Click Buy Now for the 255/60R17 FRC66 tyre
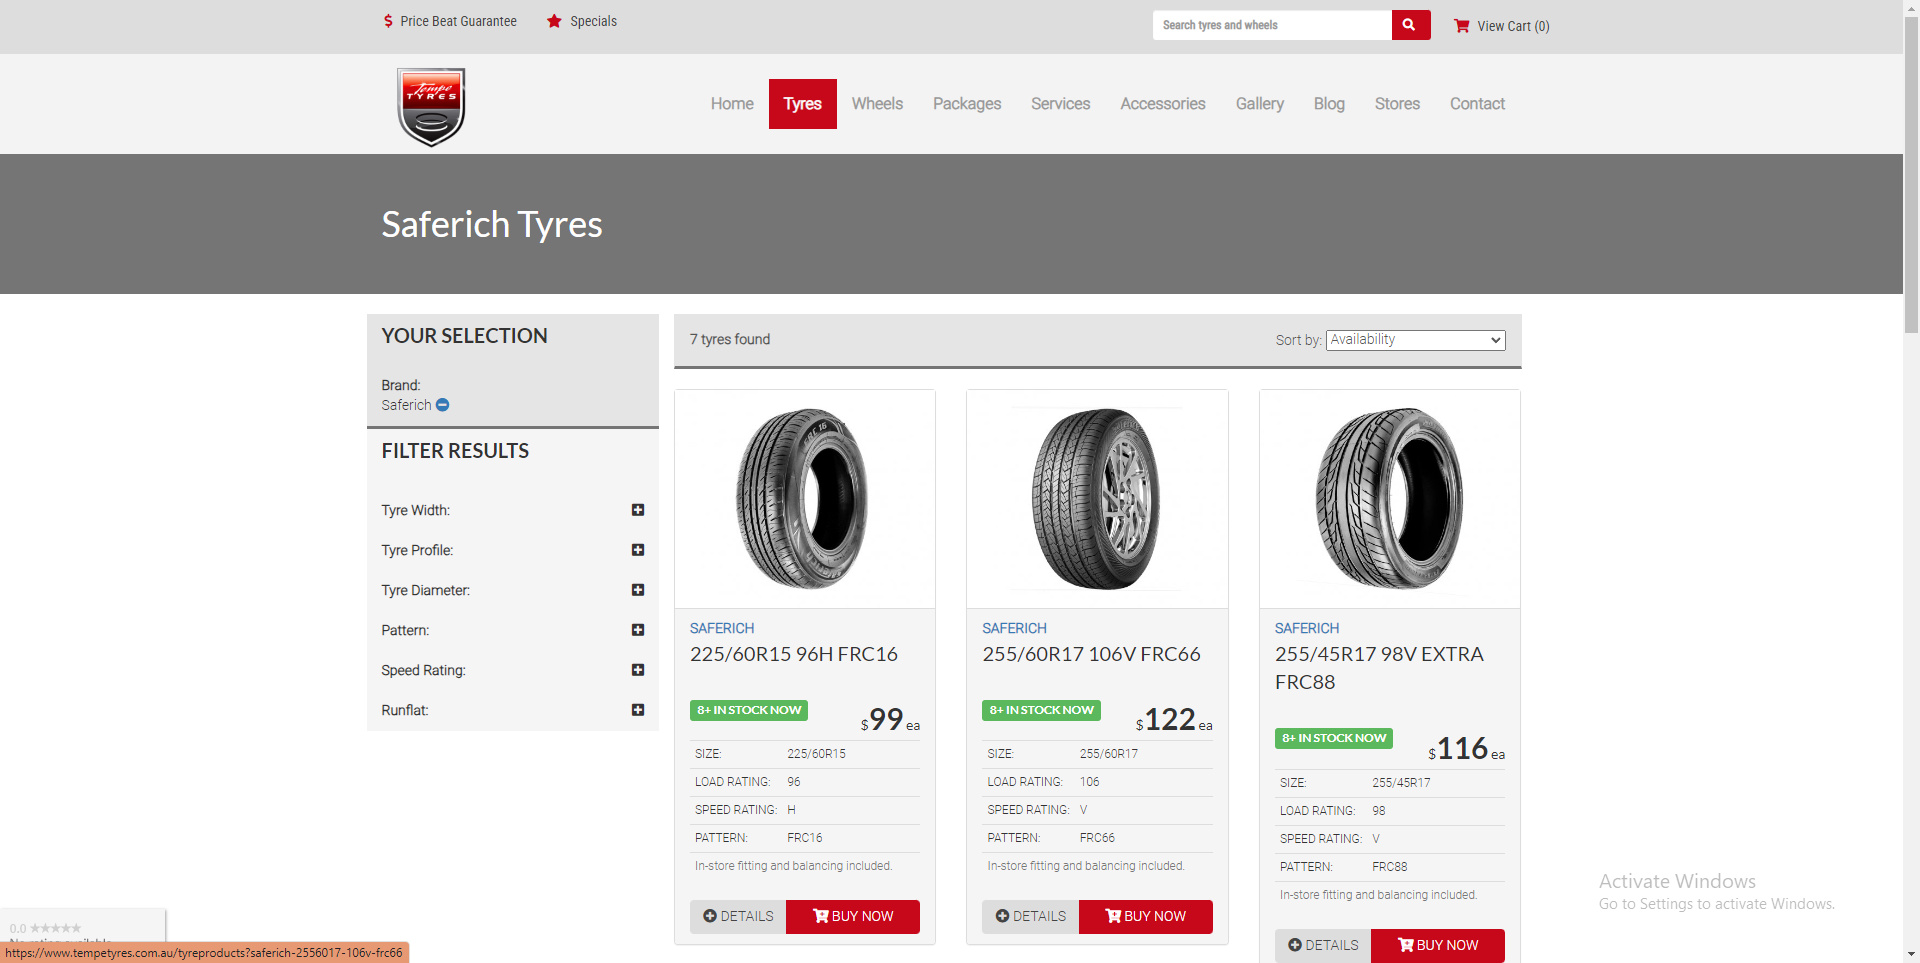 pyautogui.click(x=1146, y=917)
